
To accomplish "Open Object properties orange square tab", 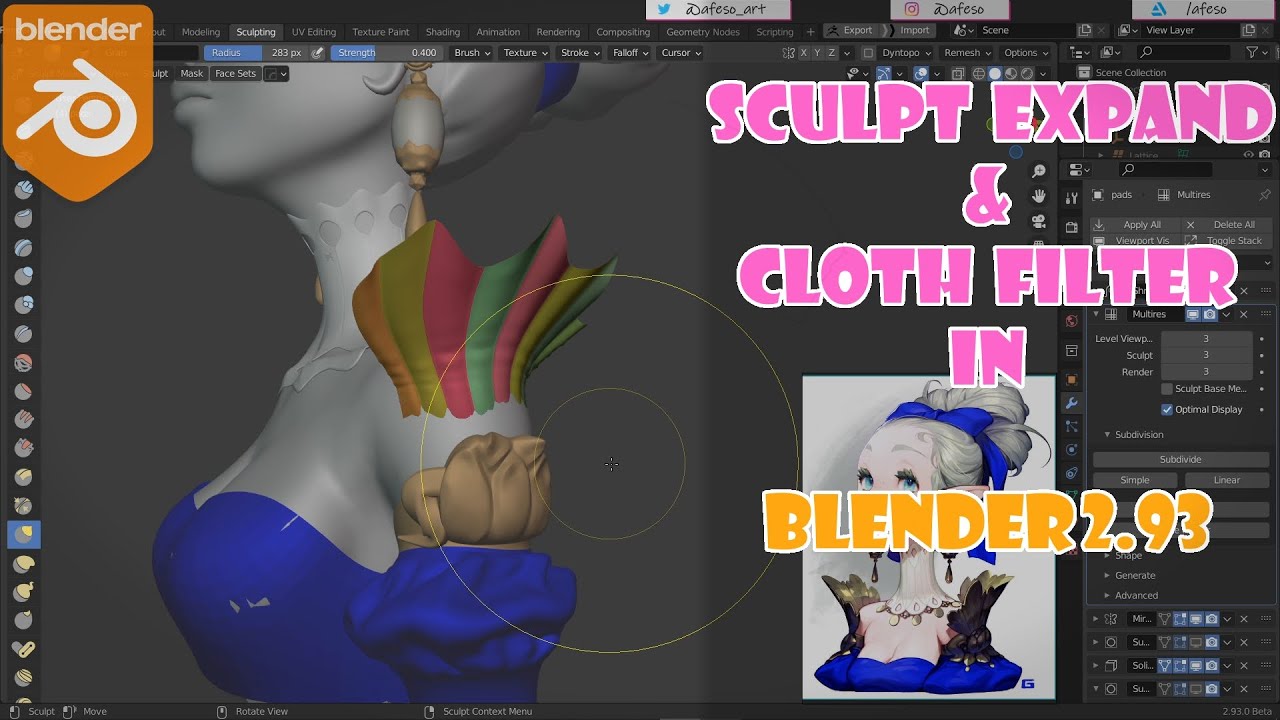I will [x=1072, y=379].
